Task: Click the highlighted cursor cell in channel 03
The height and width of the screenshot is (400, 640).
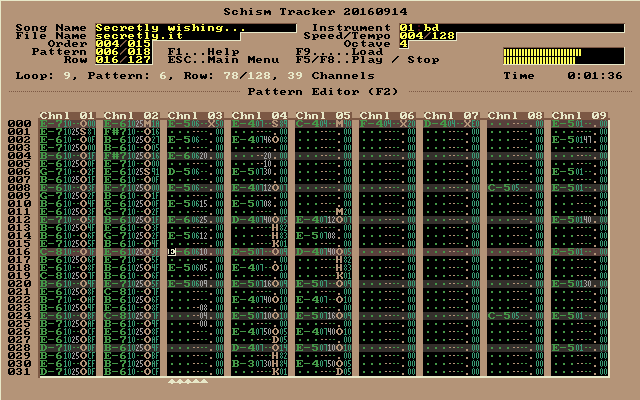Action: [172, 252]
